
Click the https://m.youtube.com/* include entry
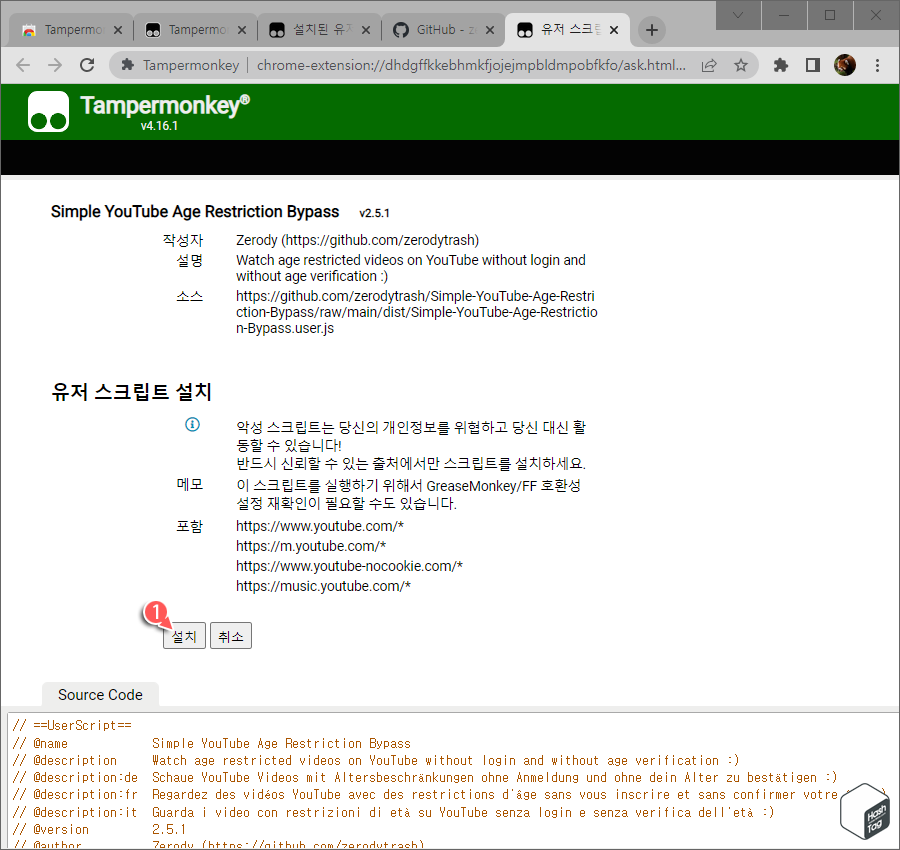click(x=311, y=546)
